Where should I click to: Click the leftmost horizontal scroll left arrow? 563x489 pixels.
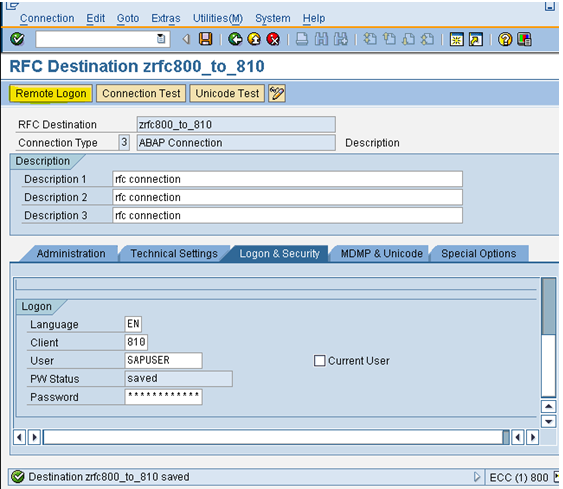click(19, 437)
